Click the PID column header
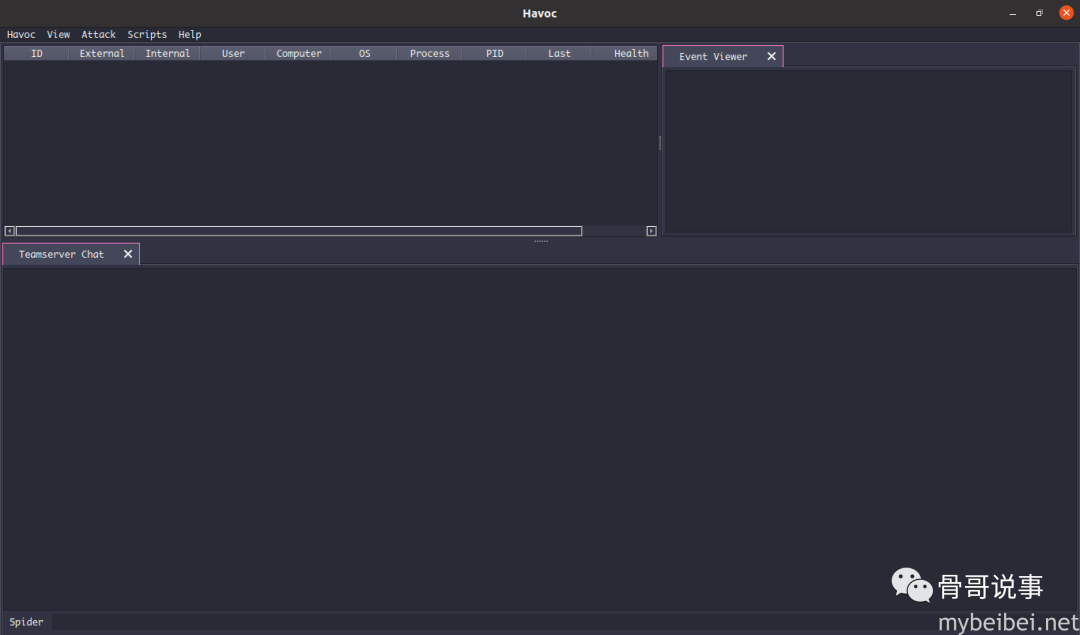 (x=495, y=54)
